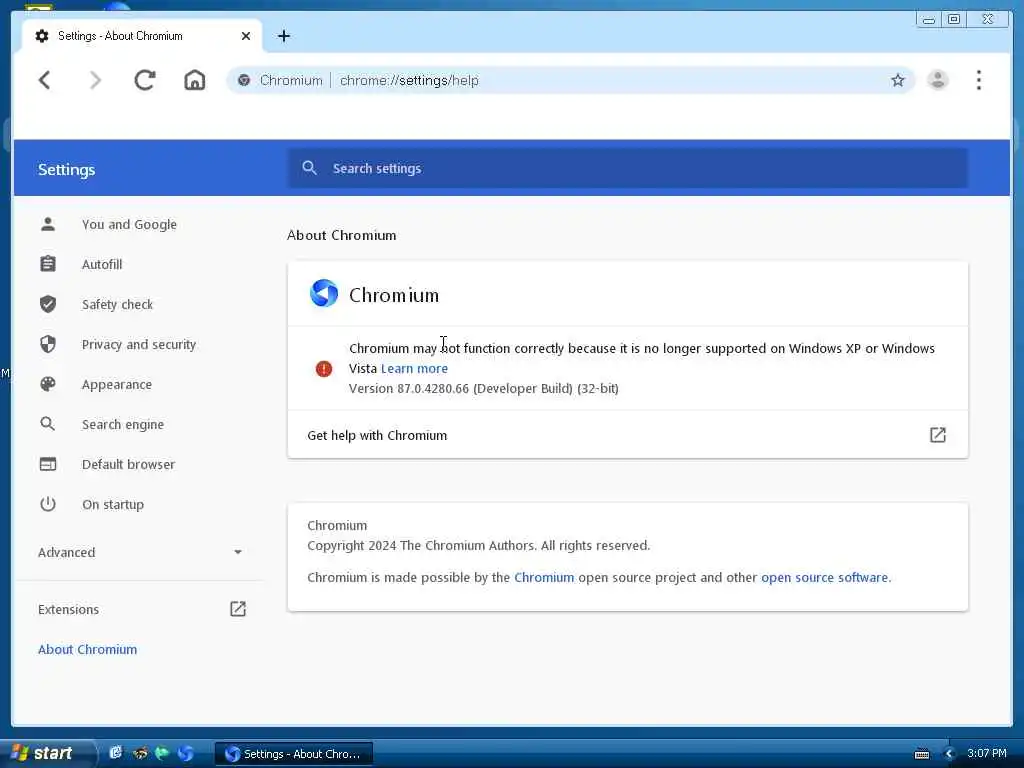The width and height of the screenshot is (1024, 768).
Task: Expand the Advanced settings section
Action: pos(140,552)
